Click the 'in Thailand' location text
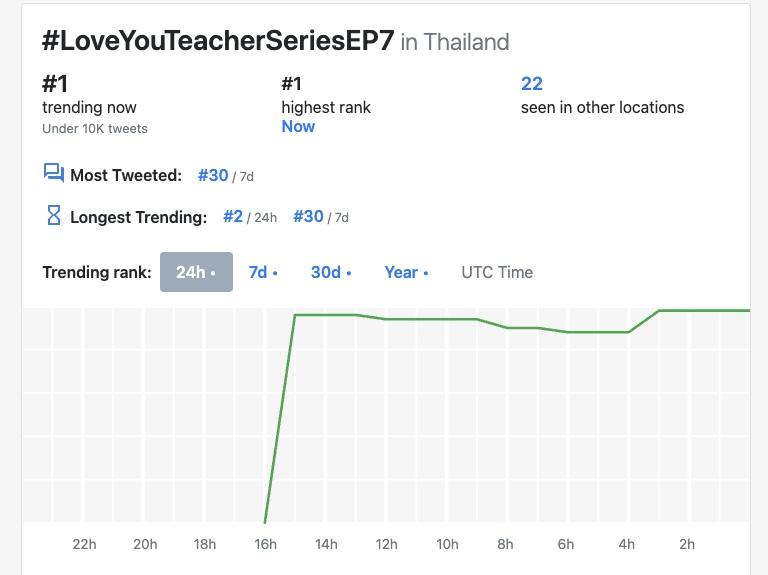Image resolution: width=768 pixels, height=575 pixels. [x=455, y=42]
